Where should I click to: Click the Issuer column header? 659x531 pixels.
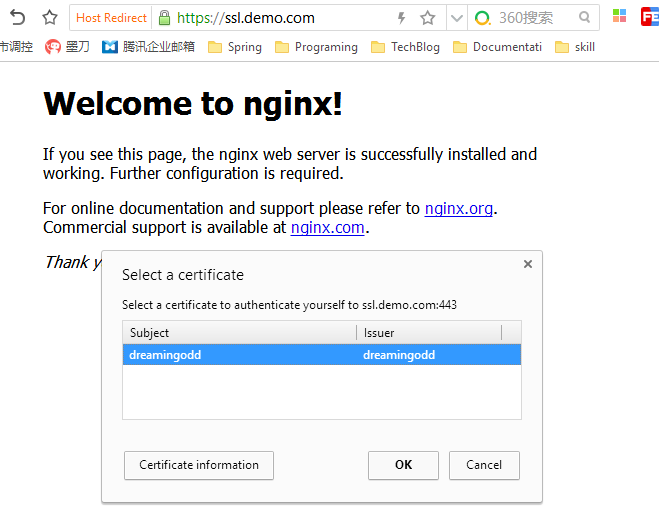point(429,333)
